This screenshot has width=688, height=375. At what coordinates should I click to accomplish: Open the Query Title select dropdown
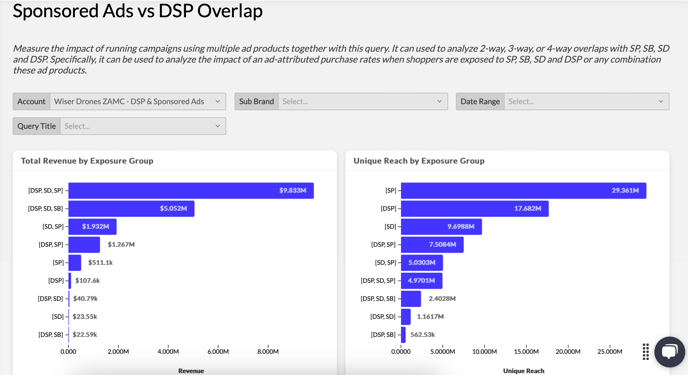(x=143, y=126)
